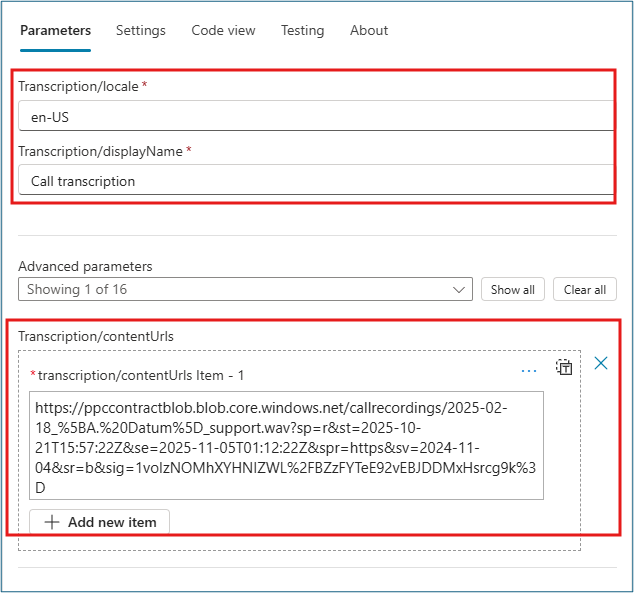The image size is (634, 593).
Task: Click the Transcription/displayName label
Action: [x=100, y=151]
